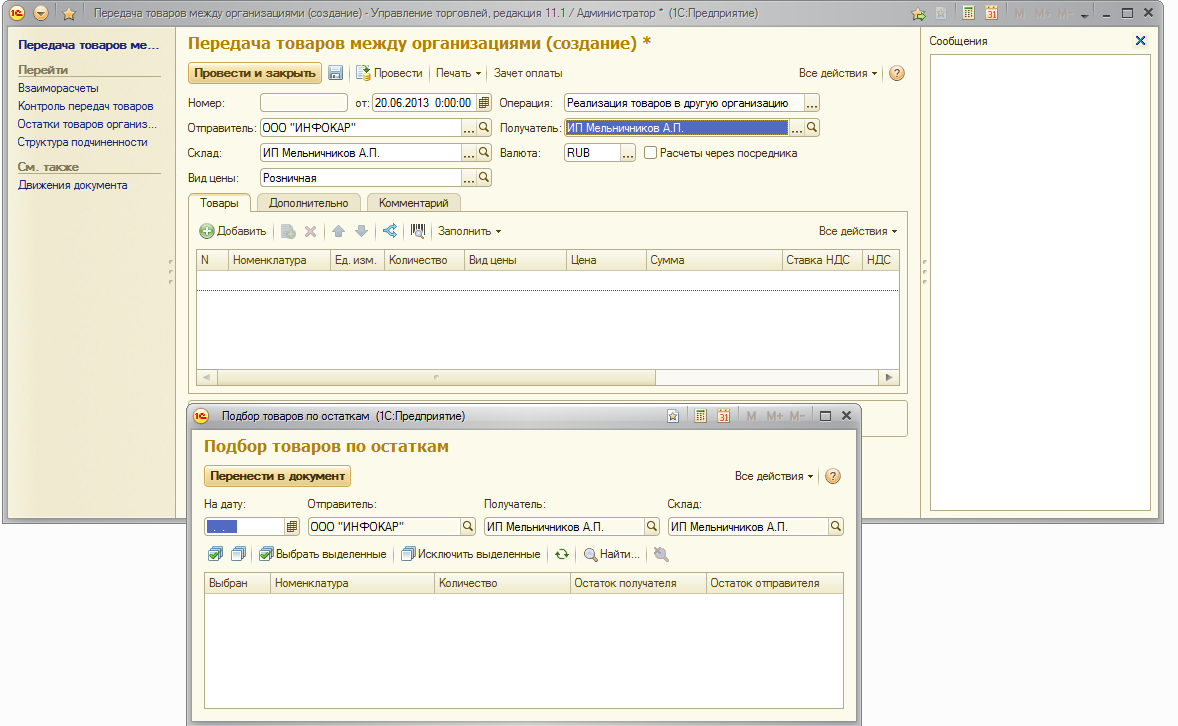Open the Печать dropdown menu
The height and width of the screenshot is (726, 1178).
coord(458,73)
